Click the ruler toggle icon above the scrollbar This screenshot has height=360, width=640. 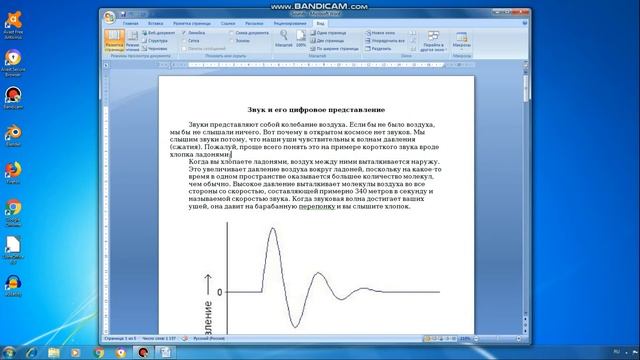pos(526,65)
